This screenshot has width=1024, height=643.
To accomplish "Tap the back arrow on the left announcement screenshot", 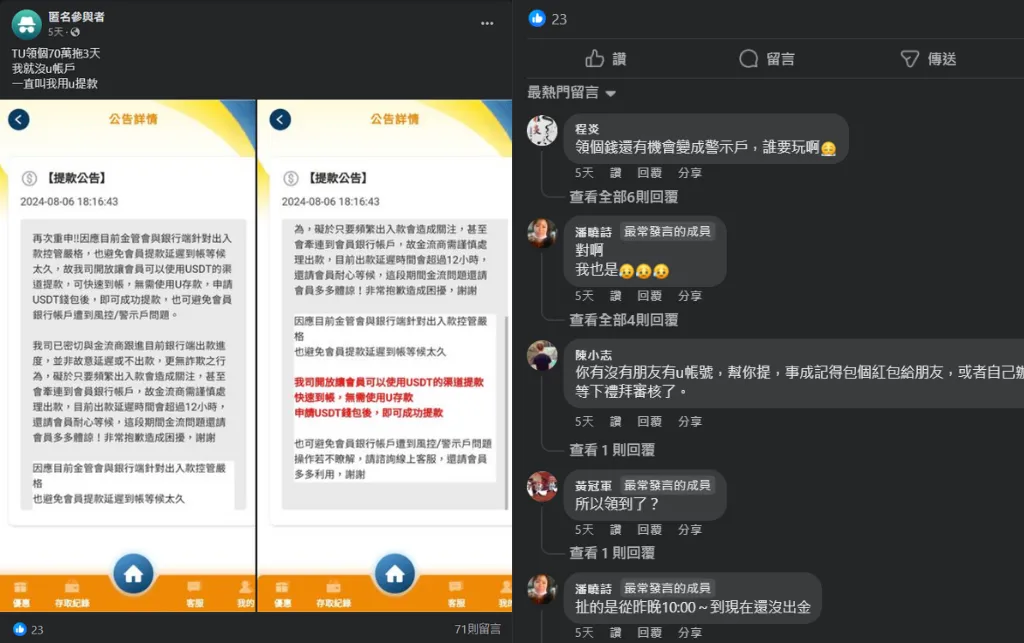I will [x=20, y=117].
